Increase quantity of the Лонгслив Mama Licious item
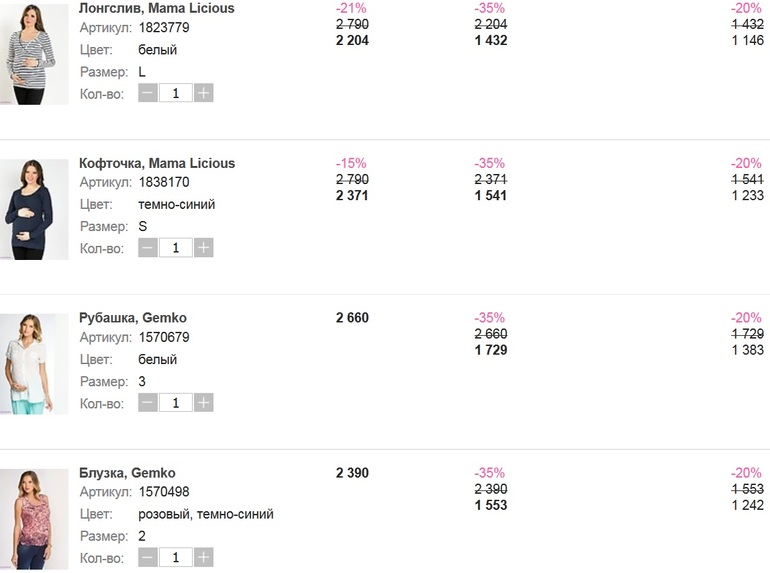 [x=204, y=93]
